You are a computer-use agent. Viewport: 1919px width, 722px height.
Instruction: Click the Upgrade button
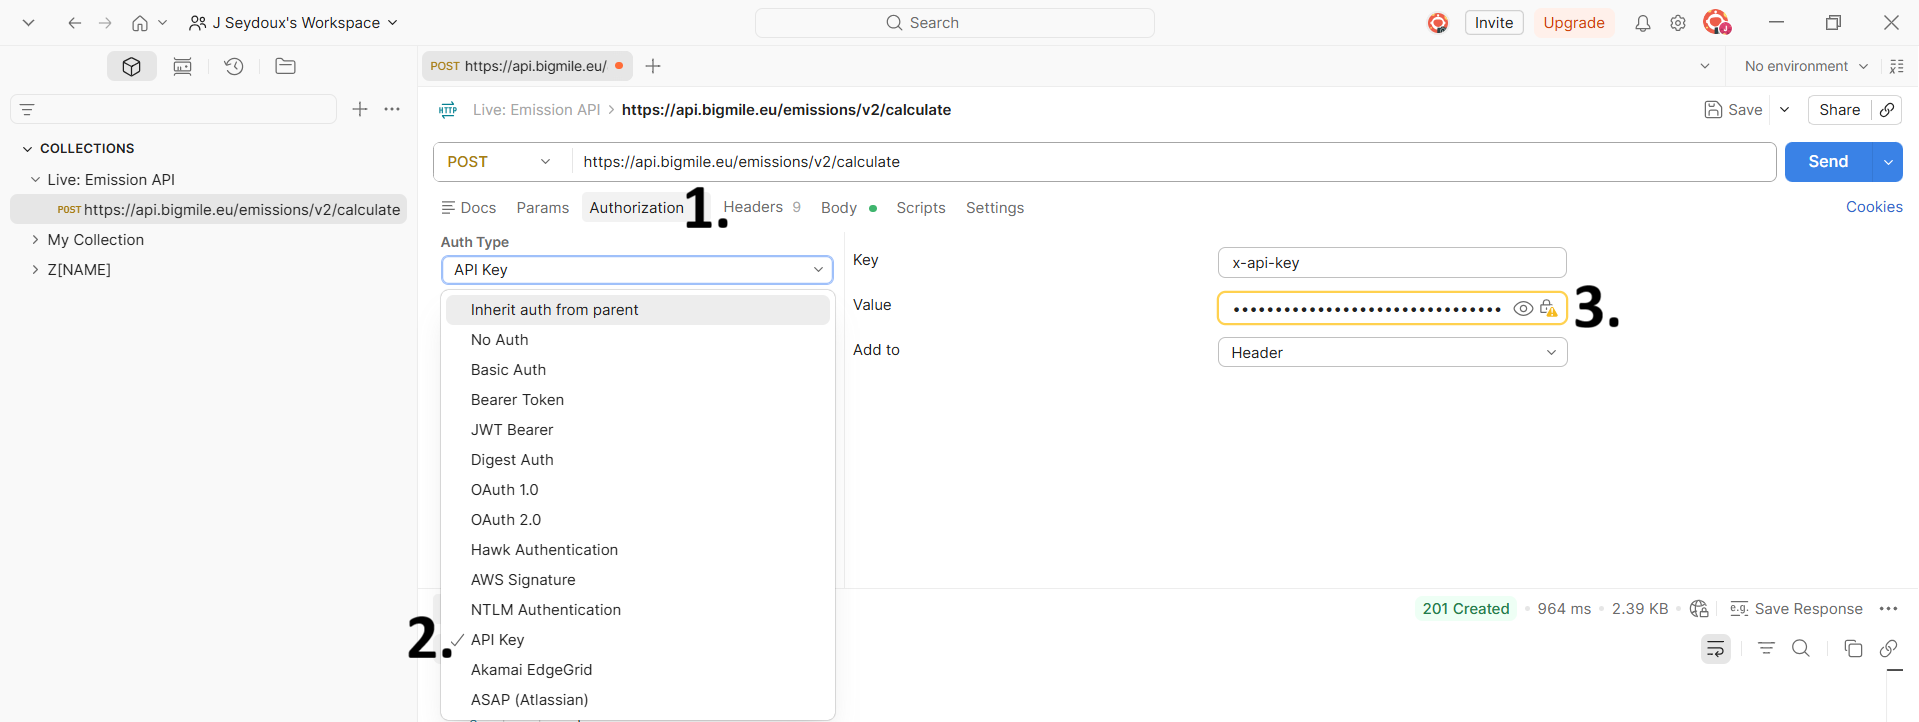pyautogui.click(x=1574, y=23)
